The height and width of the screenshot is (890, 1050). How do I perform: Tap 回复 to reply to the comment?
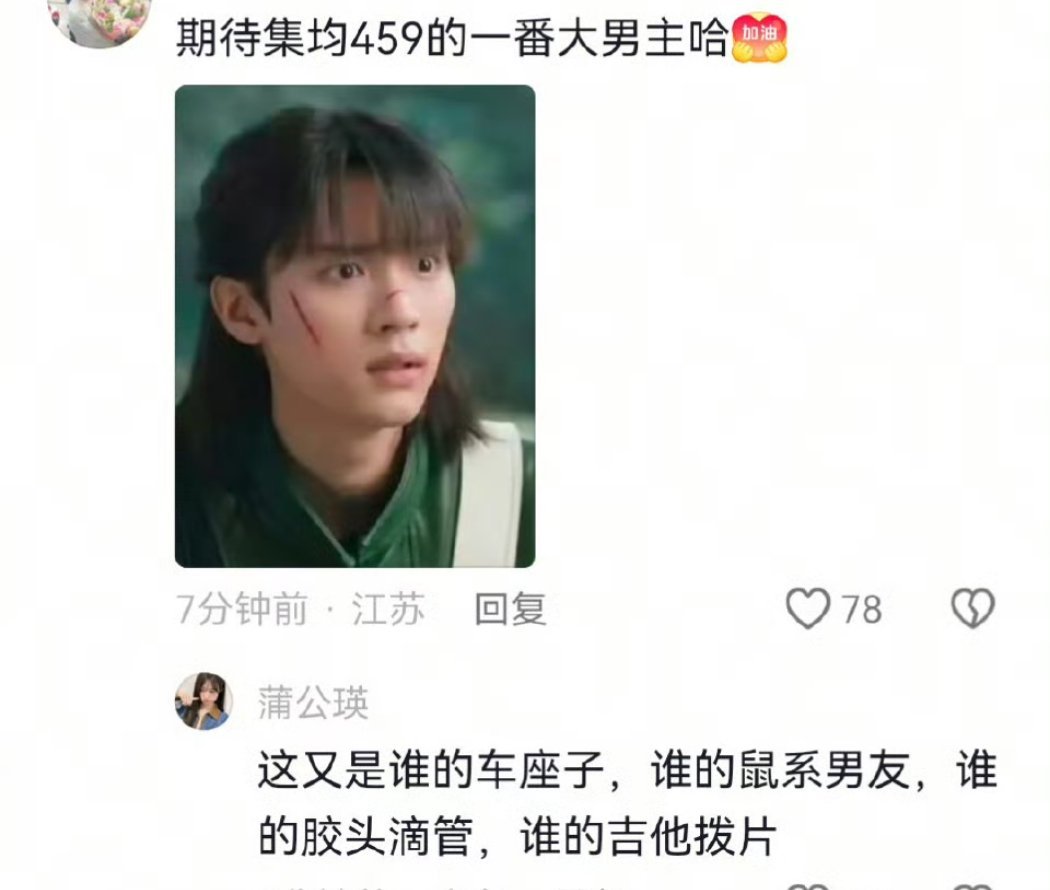510,609
